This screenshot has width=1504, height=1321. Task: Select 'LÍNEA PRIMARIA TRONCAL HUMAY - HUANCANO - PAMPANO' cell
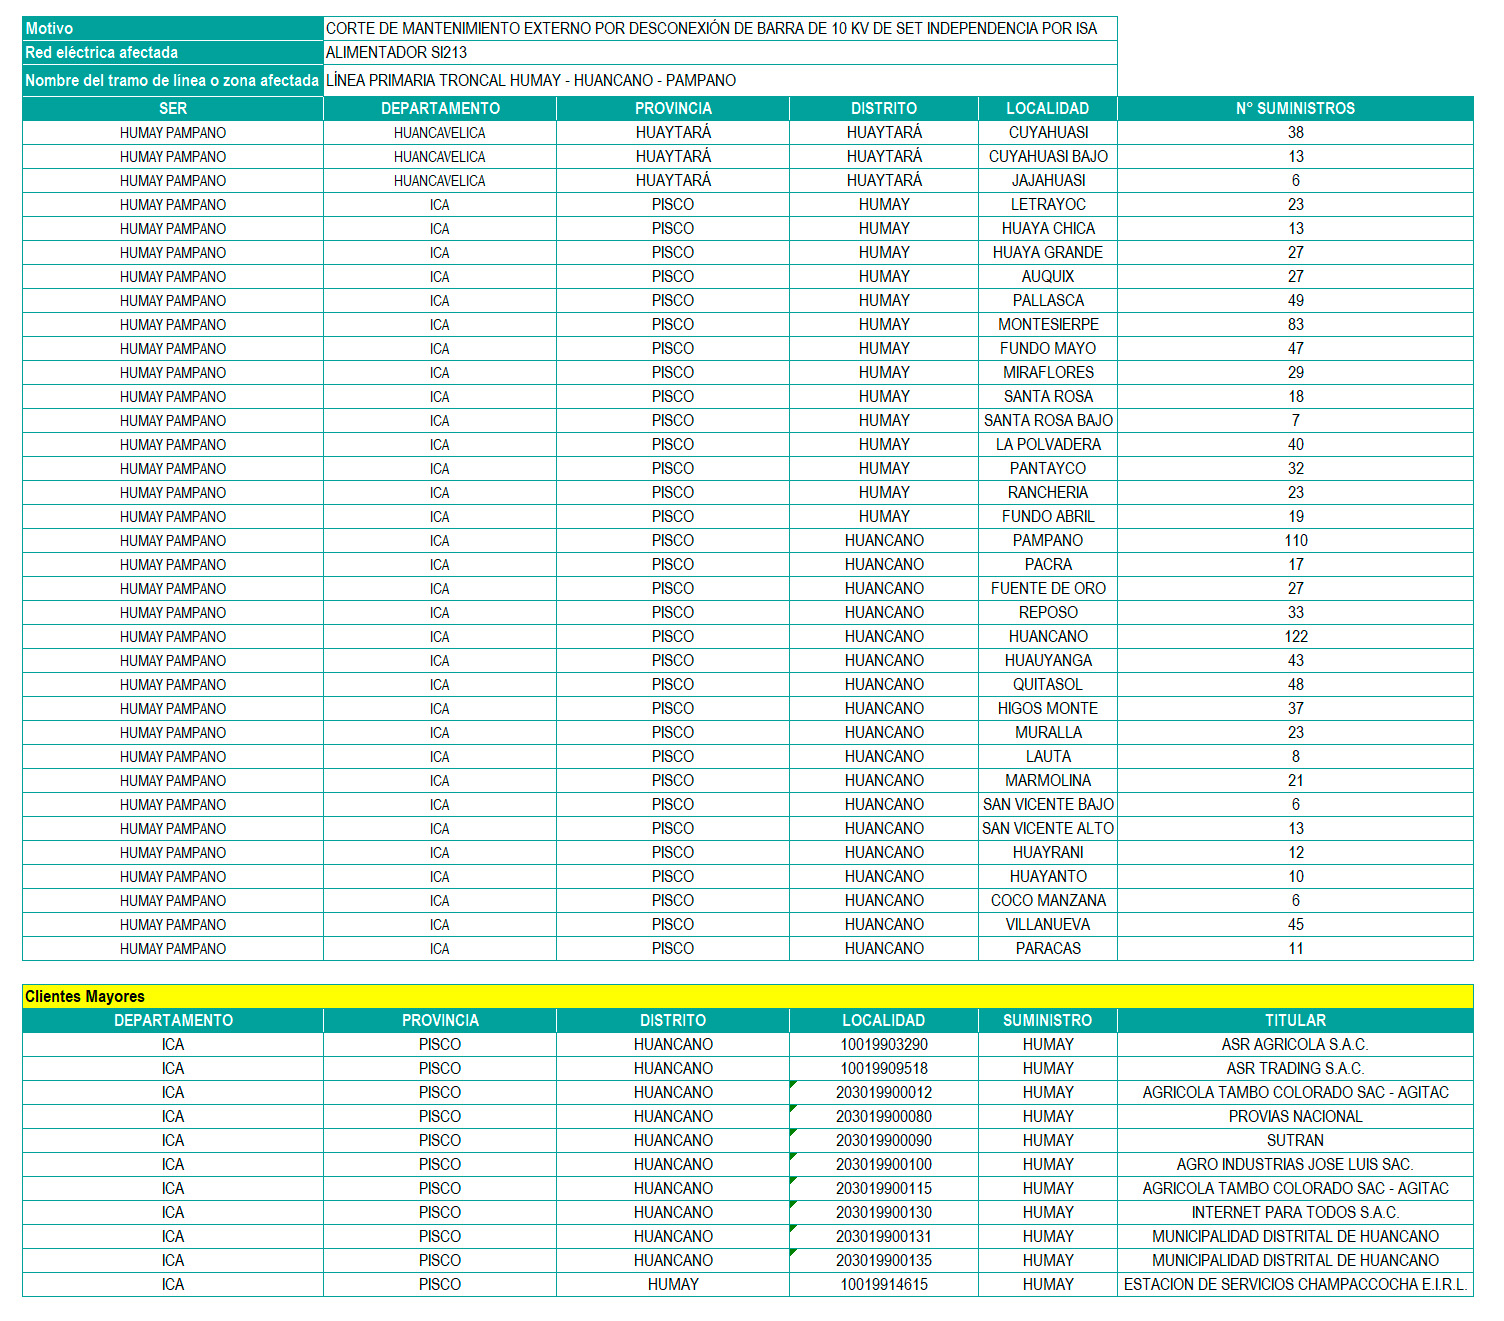[720, 81]
